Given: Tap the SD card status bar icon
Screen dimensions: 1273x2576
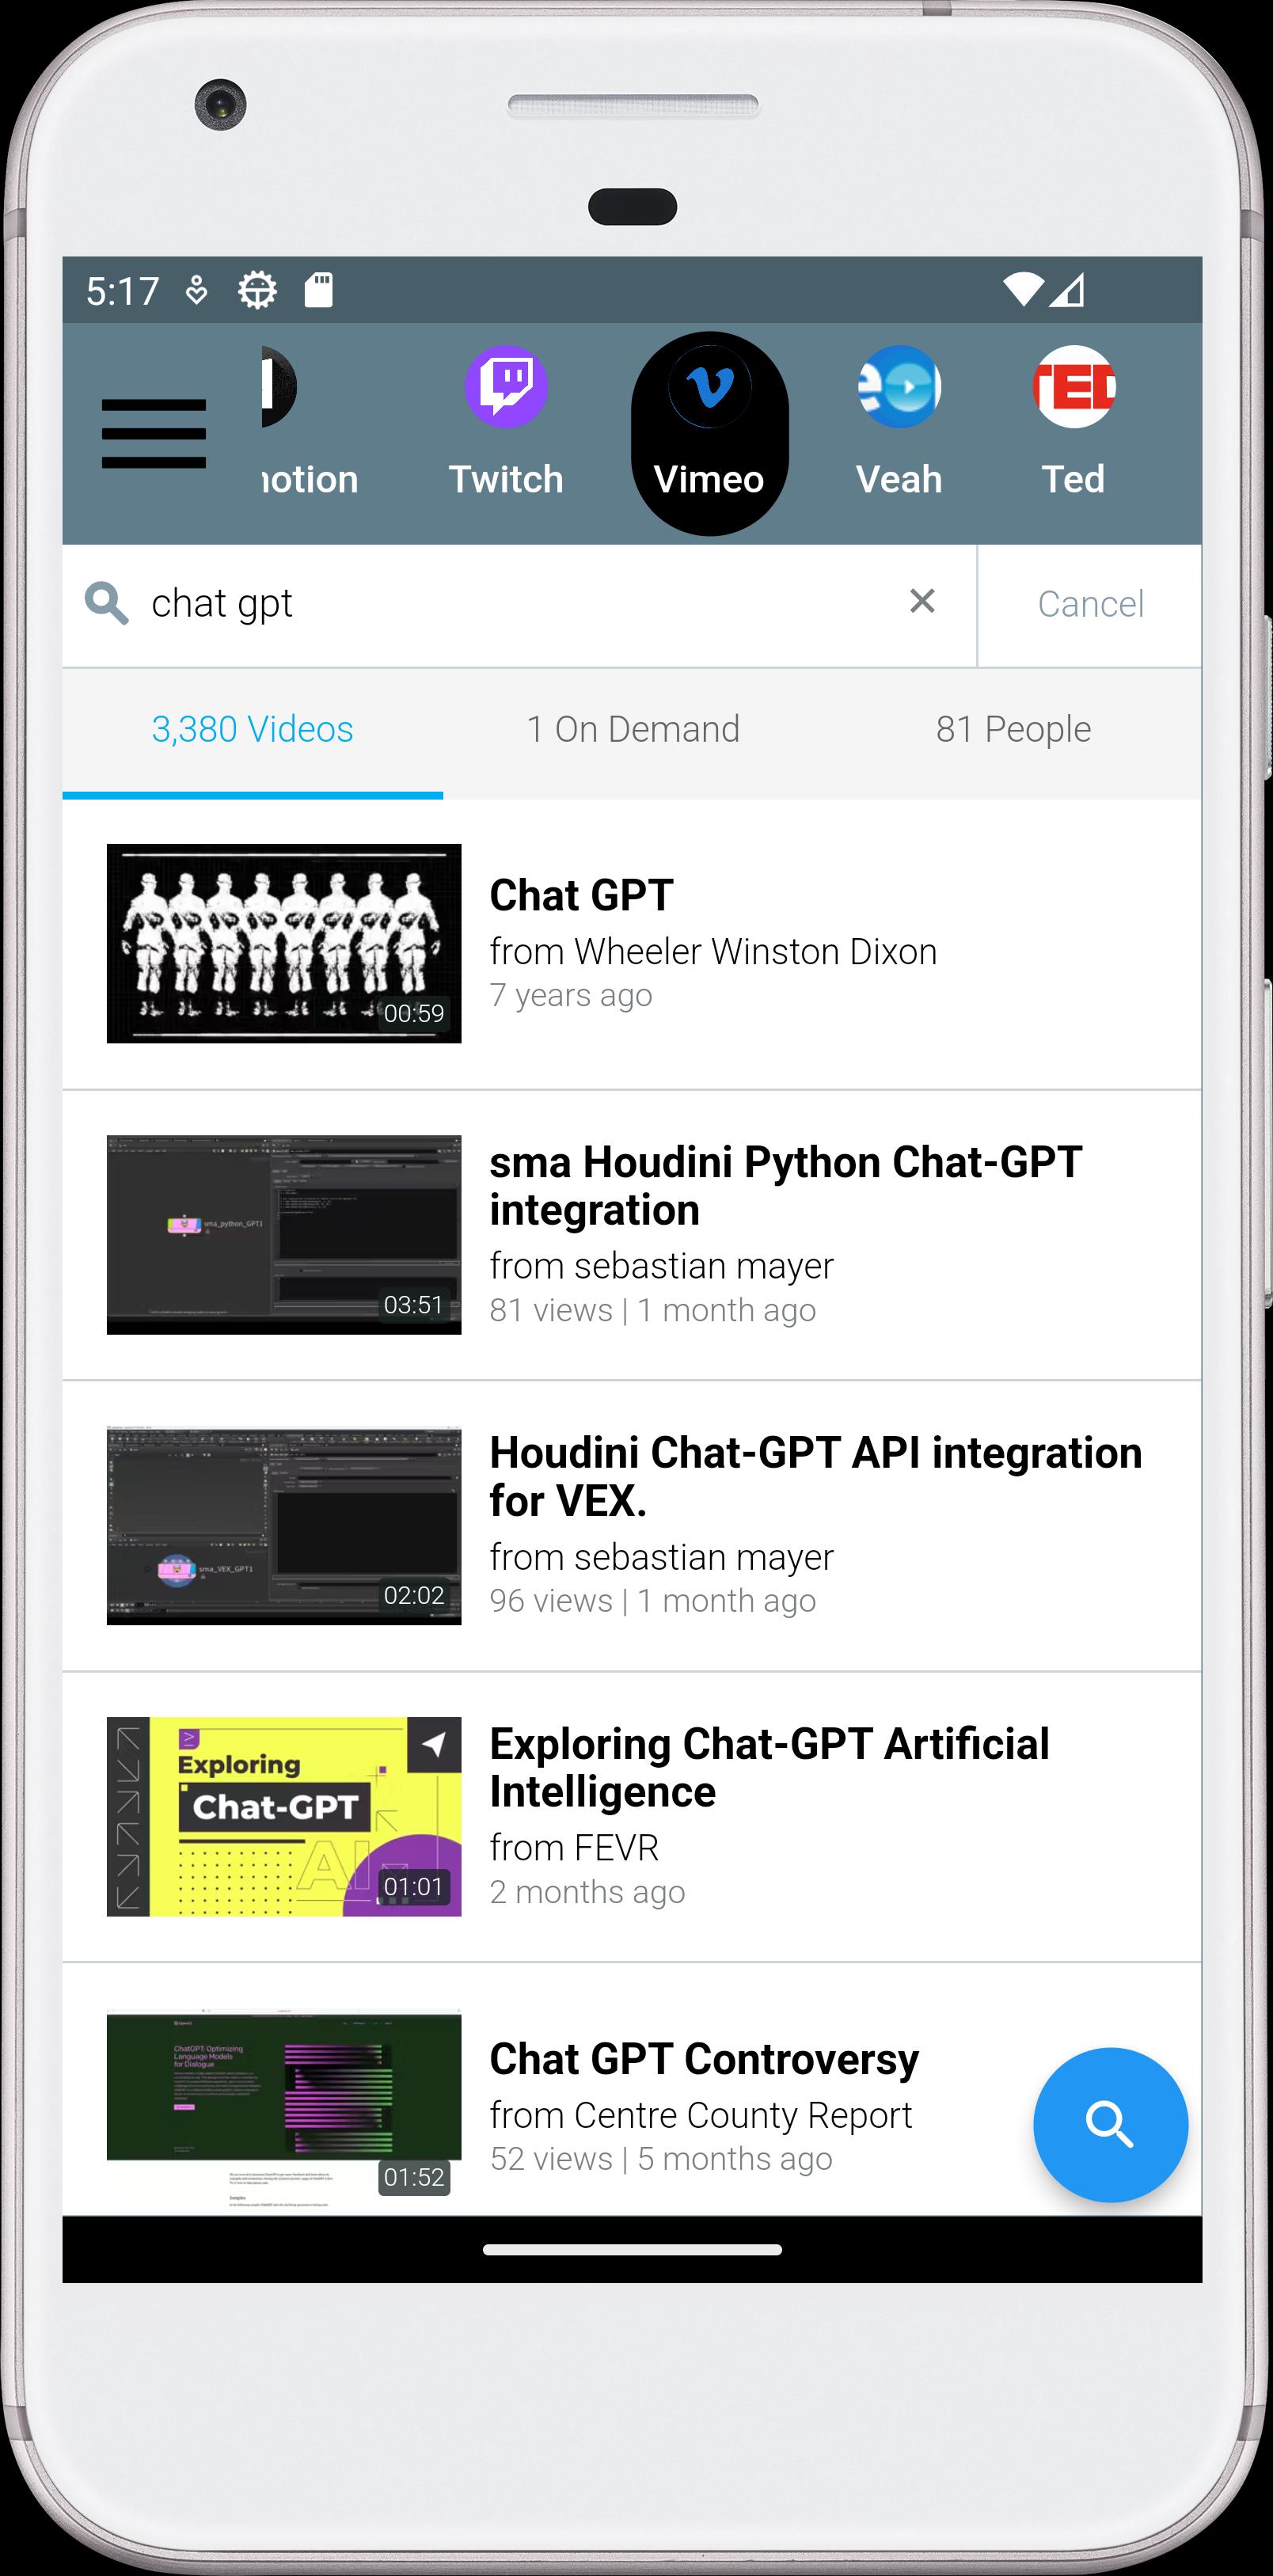Looking at the screenshot, I should point(318,290).
